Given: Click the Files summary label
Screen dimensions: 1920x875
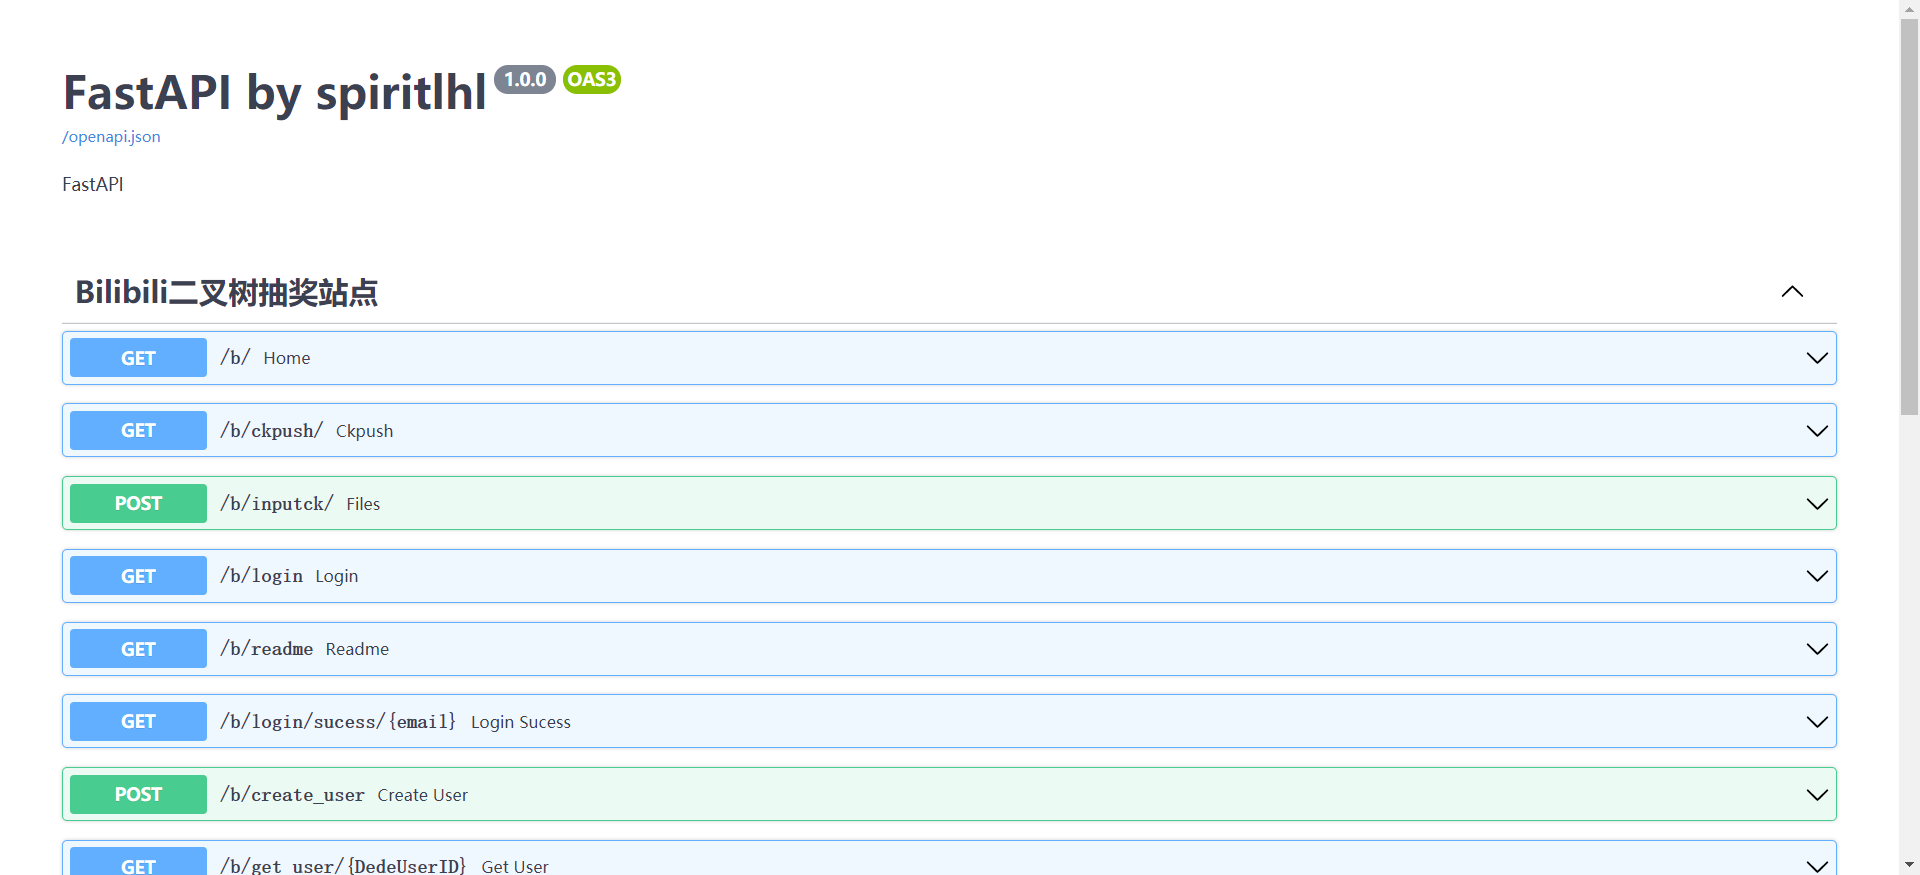Looking at the screenshot, I should [x=363, y=504].
